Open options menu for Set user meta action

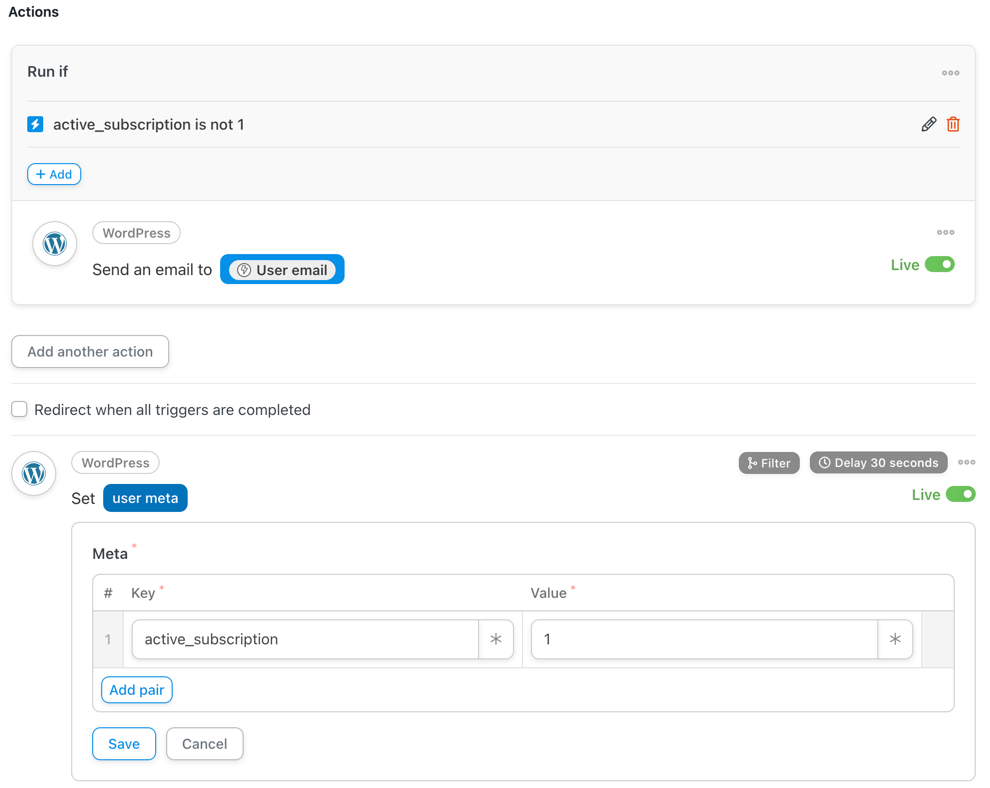point(966,462)
